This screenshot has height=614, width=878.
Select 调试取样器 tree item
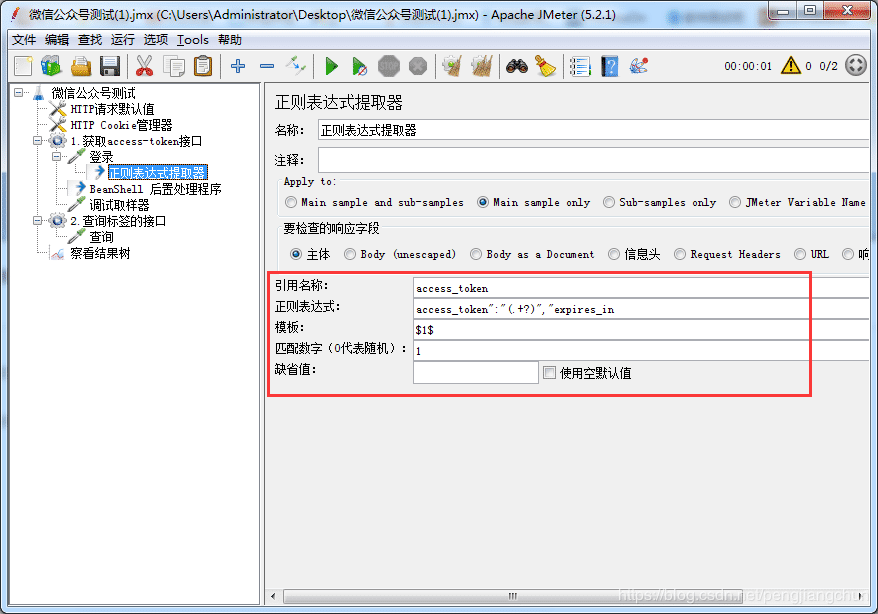point(119,205)
